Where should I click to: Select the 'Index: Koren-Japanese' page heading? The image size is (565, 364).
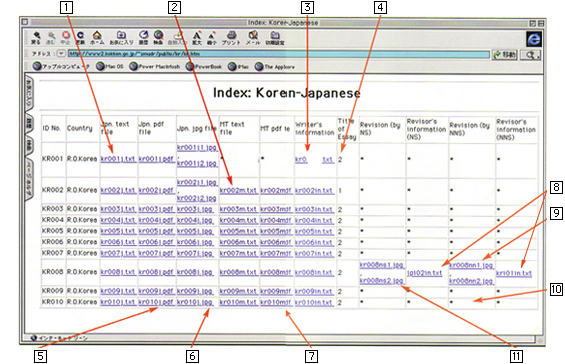[286, 93]
